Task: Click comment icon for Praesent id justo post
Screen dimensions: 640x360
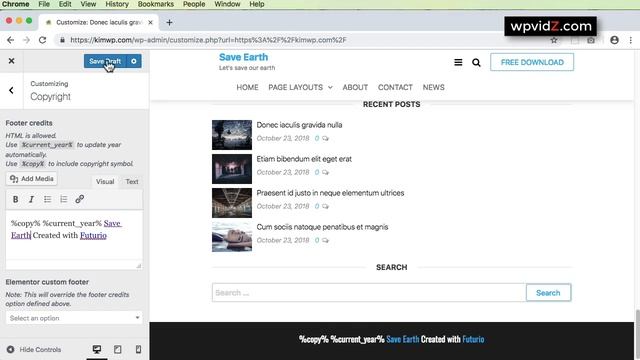Action: click(x=325, y=206)
